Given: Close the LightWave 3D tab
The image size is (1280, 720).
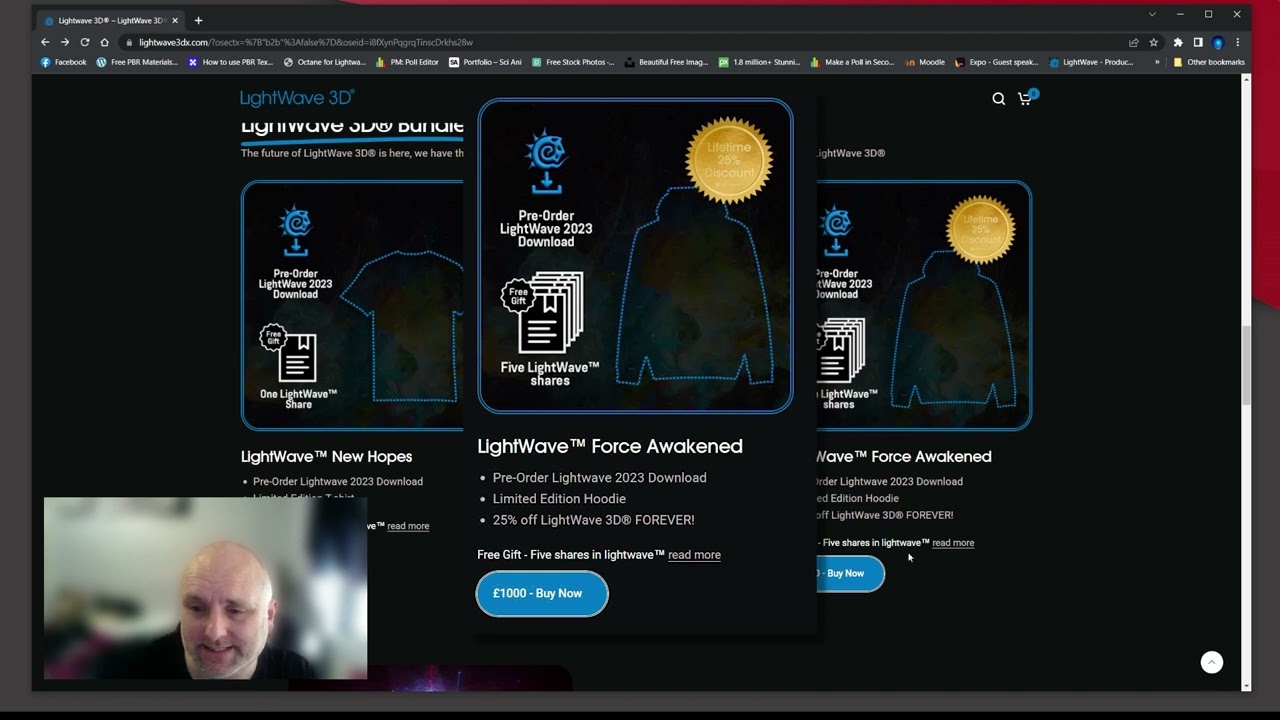Looking at the screenshot, I should point(175,20).
